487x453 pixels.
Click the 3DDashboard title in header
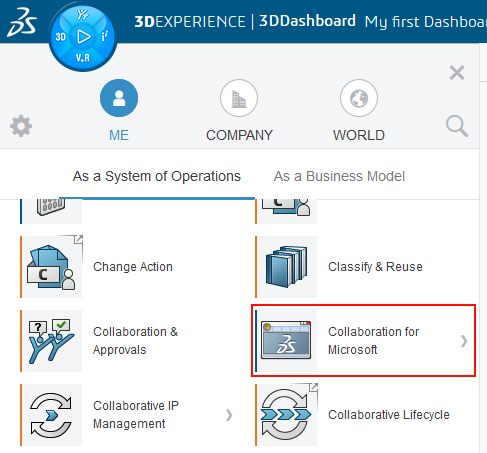307,21
